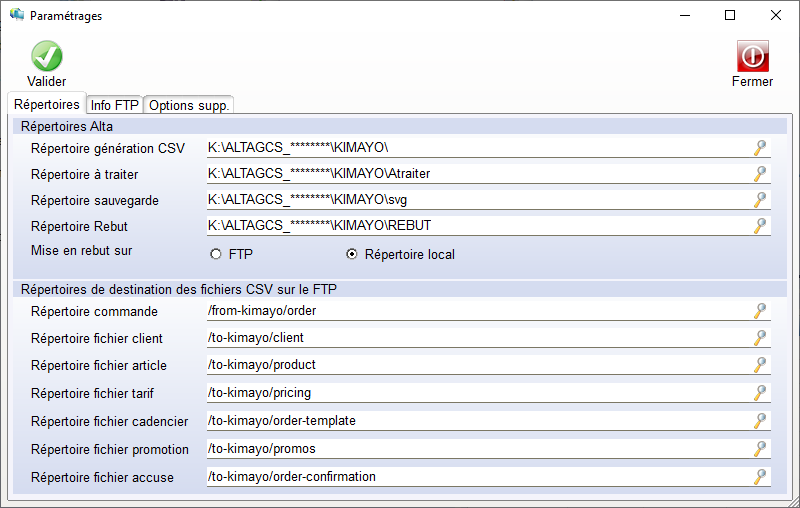Click browse icon for Répertoire fichier promotion
800x508 pixels.
click(x=760, y=449)
